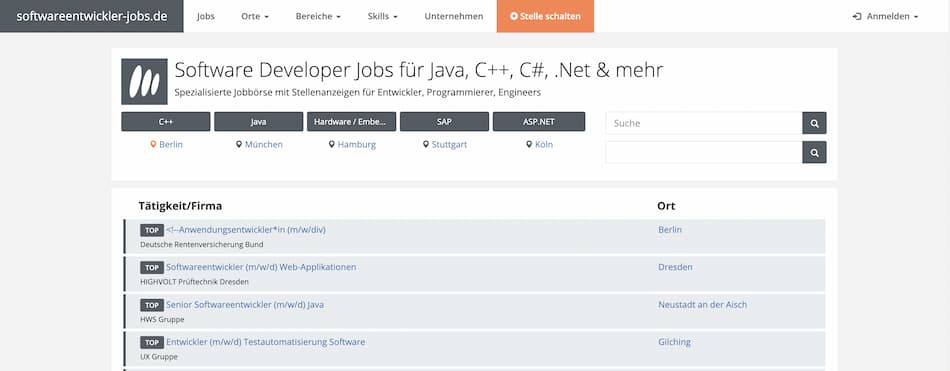Select the SAP category button

444,121
